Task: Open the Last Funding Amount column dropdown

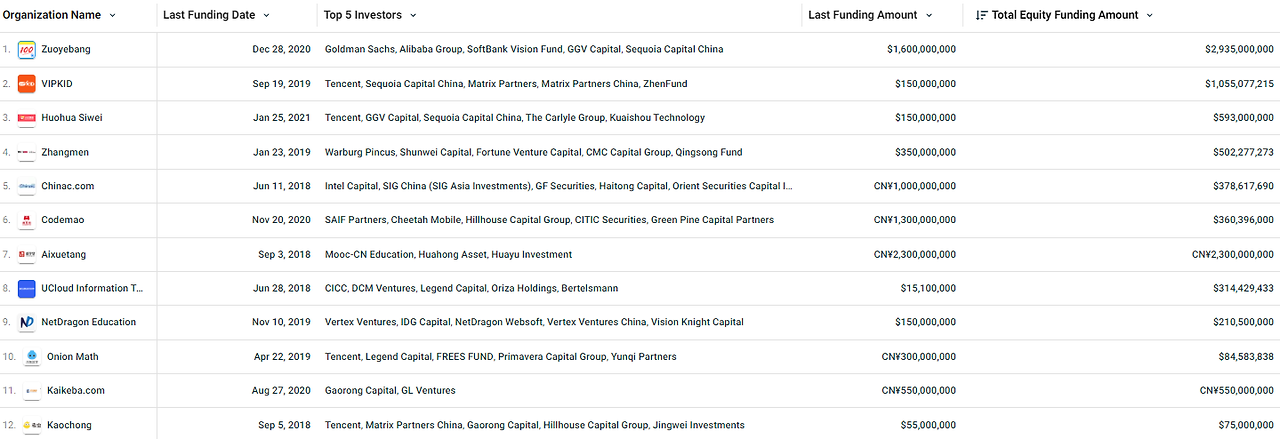Action: point(929,16)
